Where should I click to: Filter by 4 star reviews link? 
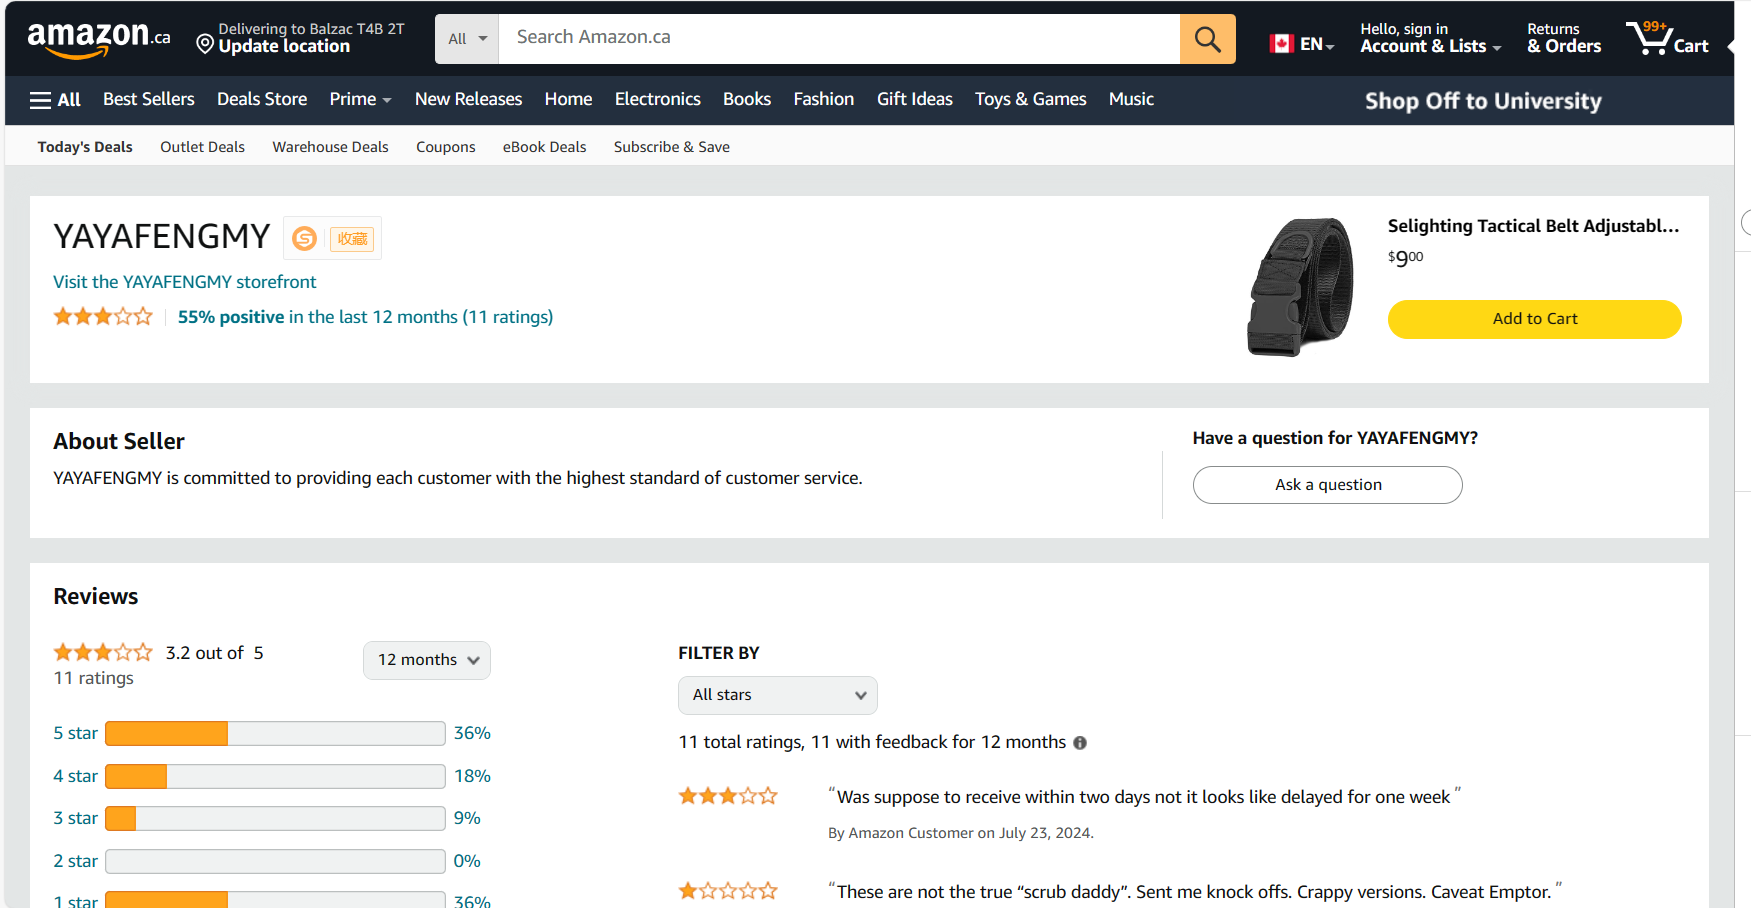pos(76,776)
